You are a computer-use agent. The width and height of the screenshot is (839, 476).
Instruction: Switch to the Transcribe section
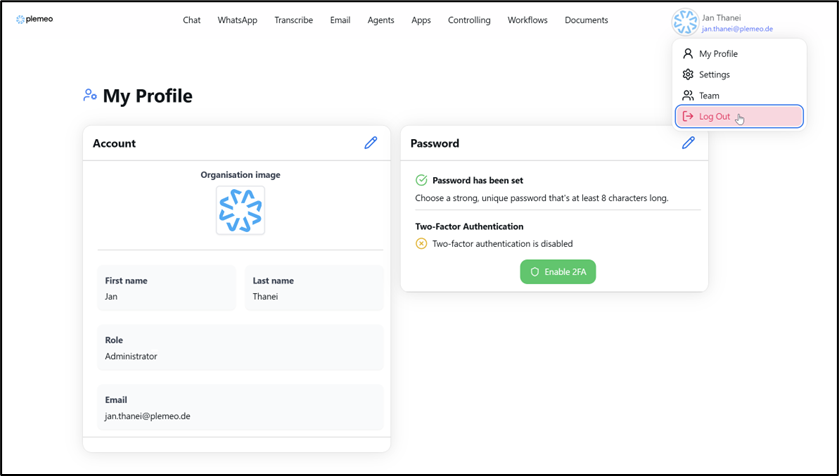pyautogui.click(x=293, y=20)
